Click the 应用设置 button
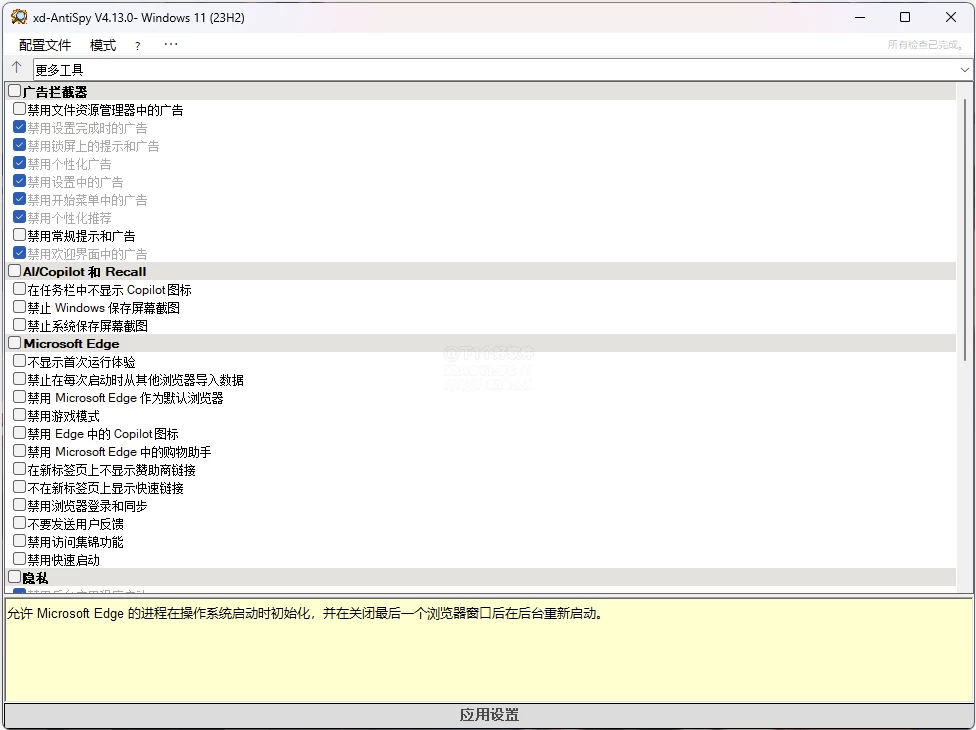Screen dimensions: 976x730 coord(488,715)
